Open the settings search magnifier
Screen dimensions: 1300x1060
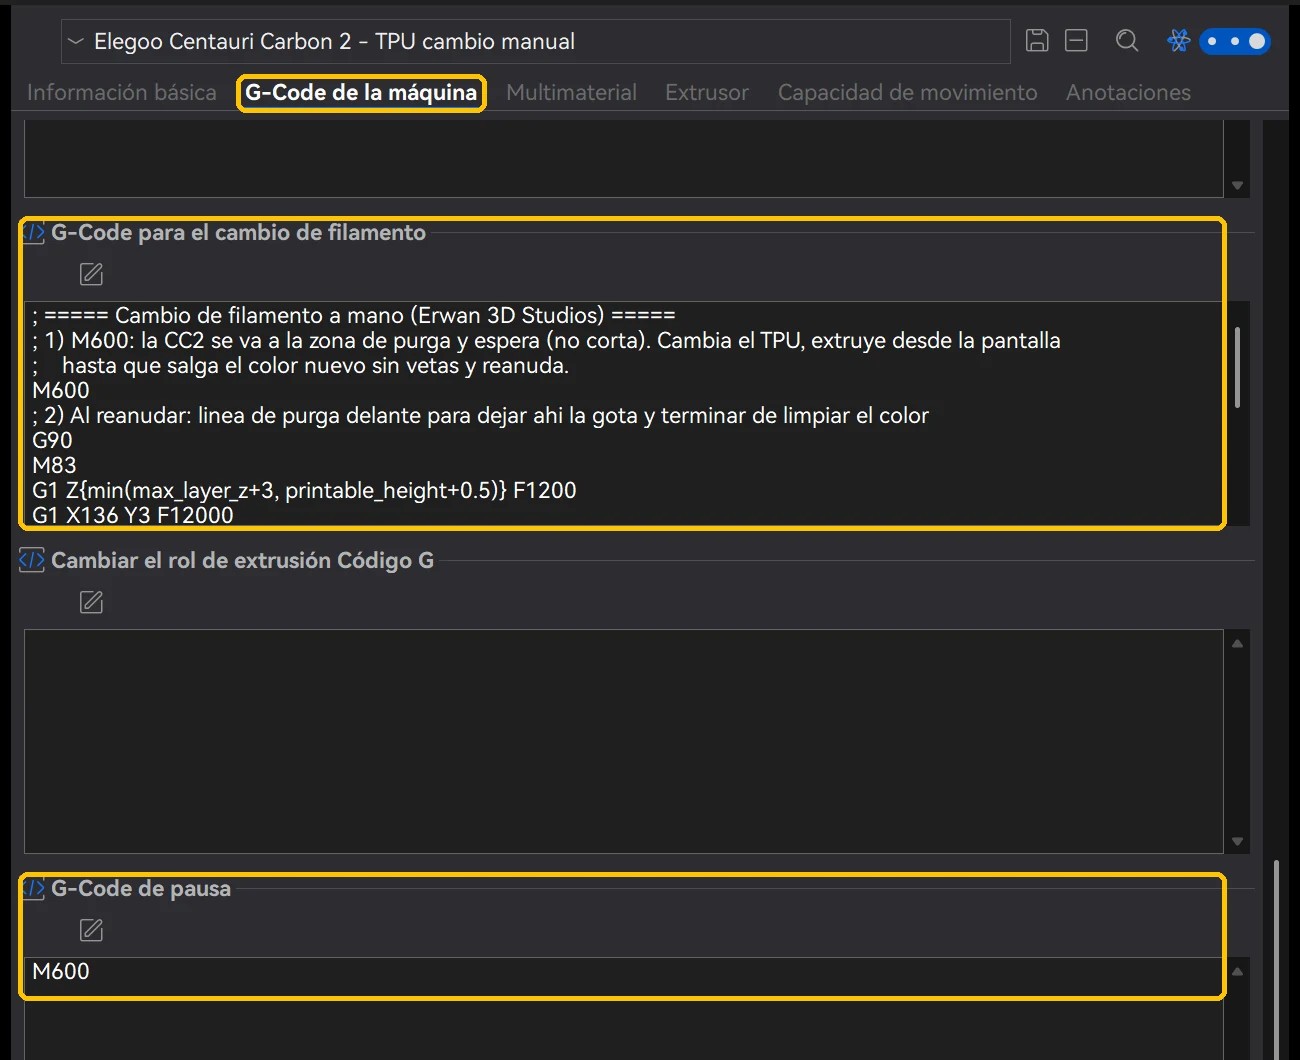point(1127,41)
